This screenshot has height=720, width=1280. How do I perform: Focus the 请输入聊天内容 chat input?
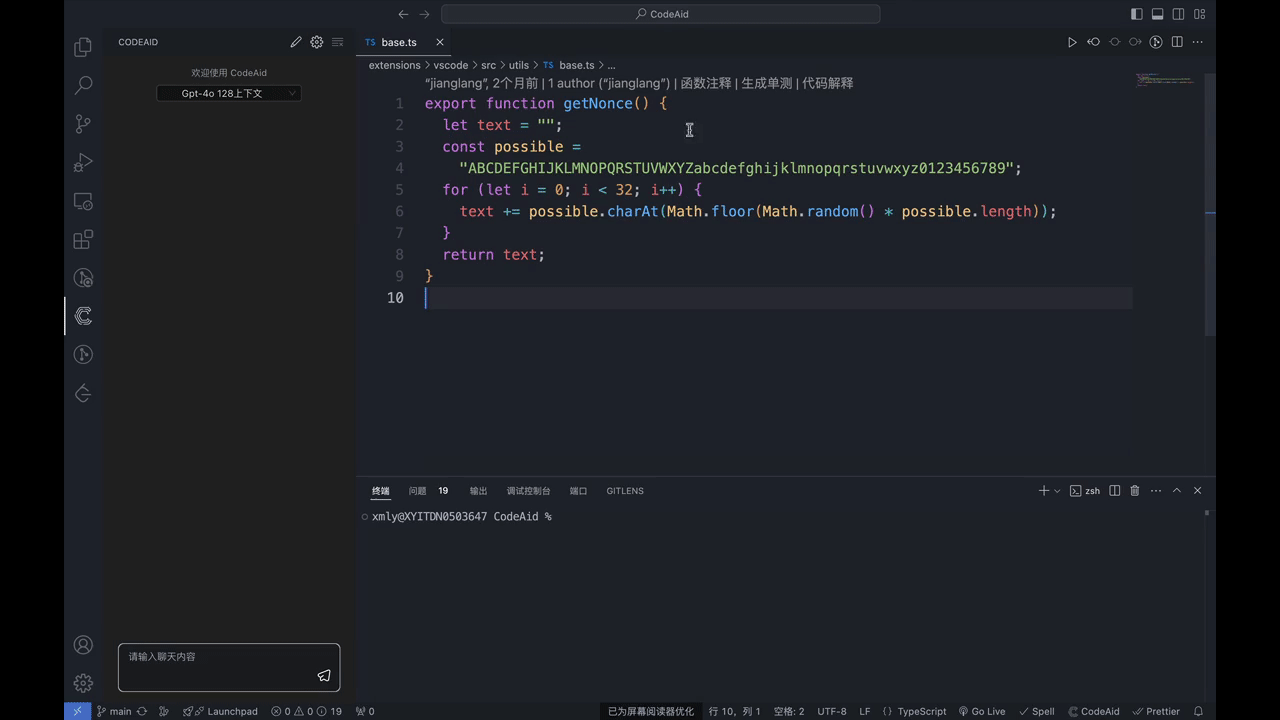click(229, 667)
